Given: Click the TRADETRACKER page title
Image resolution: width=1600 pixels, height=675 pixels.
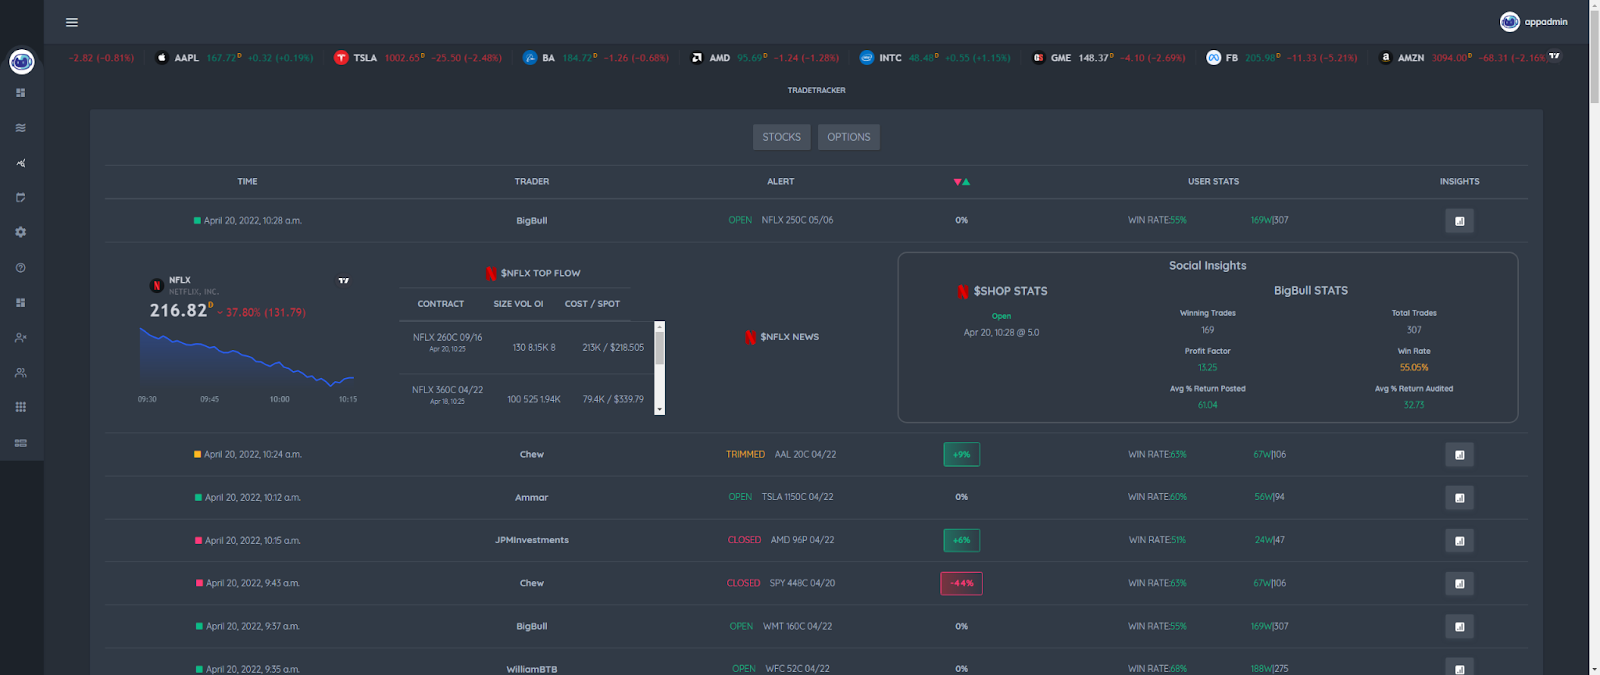Looking at the screenshot, I should click(x=816, y=91).
